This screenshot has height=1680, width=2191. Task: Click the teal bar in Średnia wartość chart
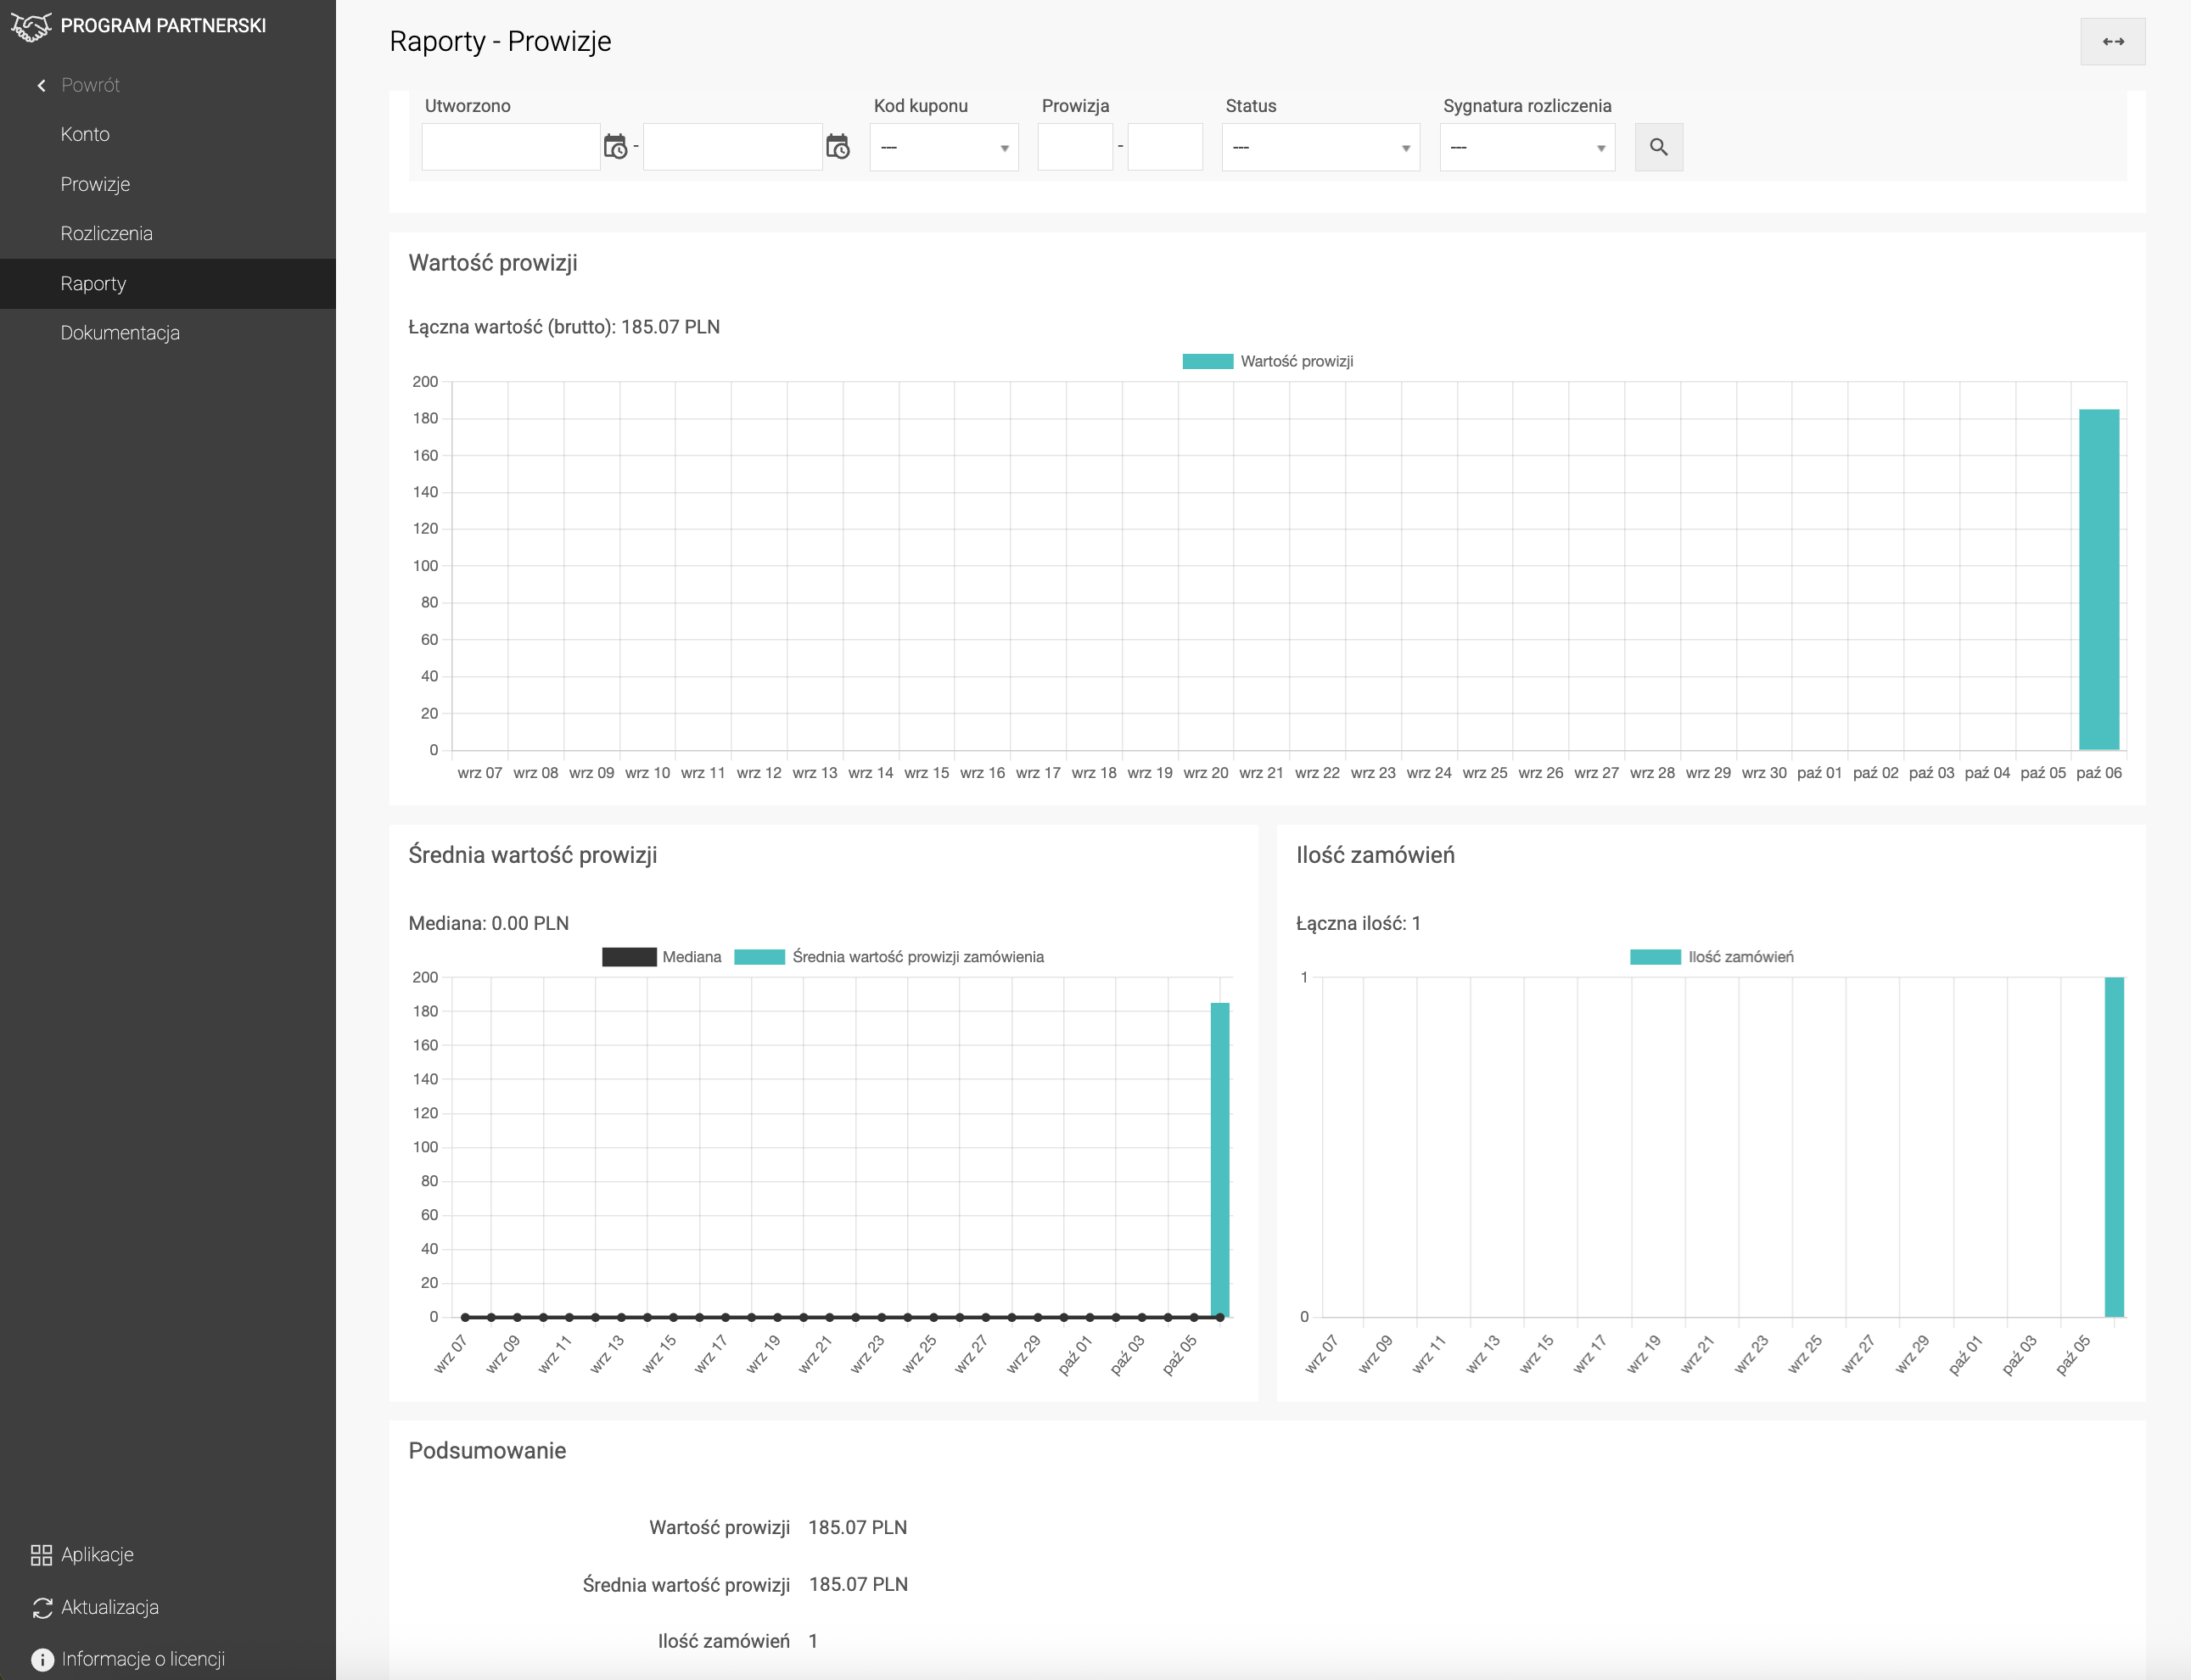click(1220, 1160)
